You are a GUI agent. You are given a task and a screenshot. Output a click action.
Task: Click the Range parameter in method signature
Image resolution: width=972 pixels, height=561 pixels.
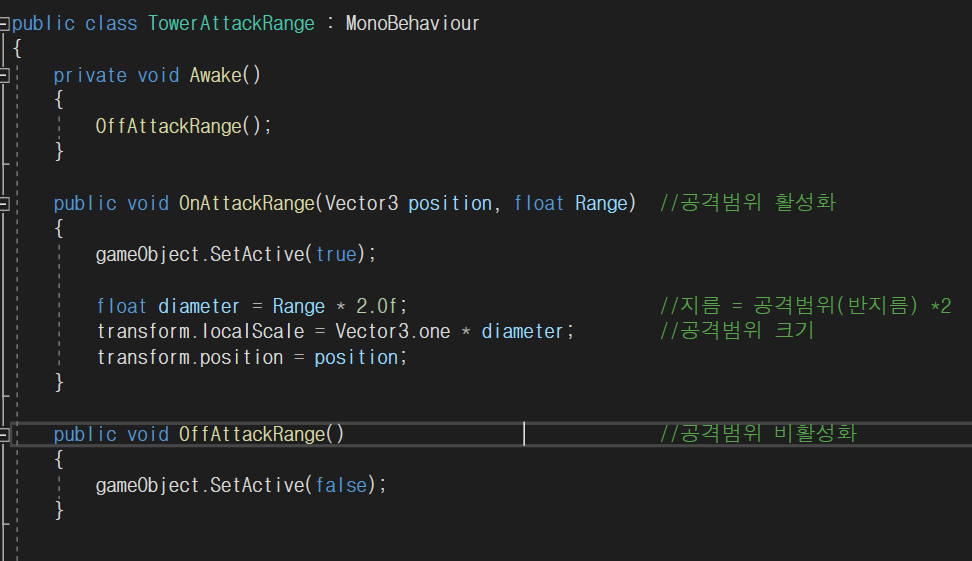click(600, 203)
